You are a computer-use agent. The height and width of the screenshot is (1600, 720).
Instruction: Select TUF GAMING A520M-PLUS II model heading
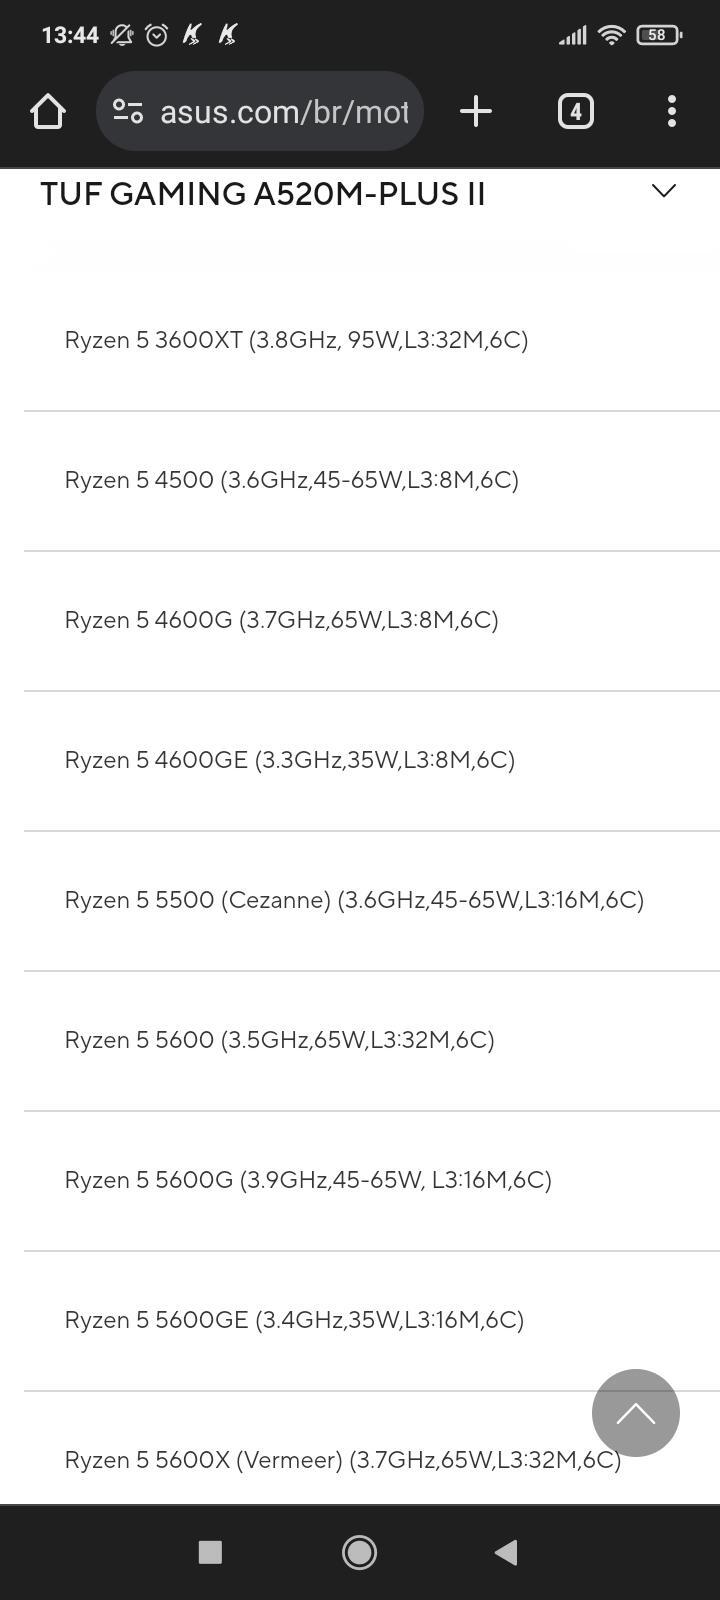pyautogui.click(x=263, y=193)
